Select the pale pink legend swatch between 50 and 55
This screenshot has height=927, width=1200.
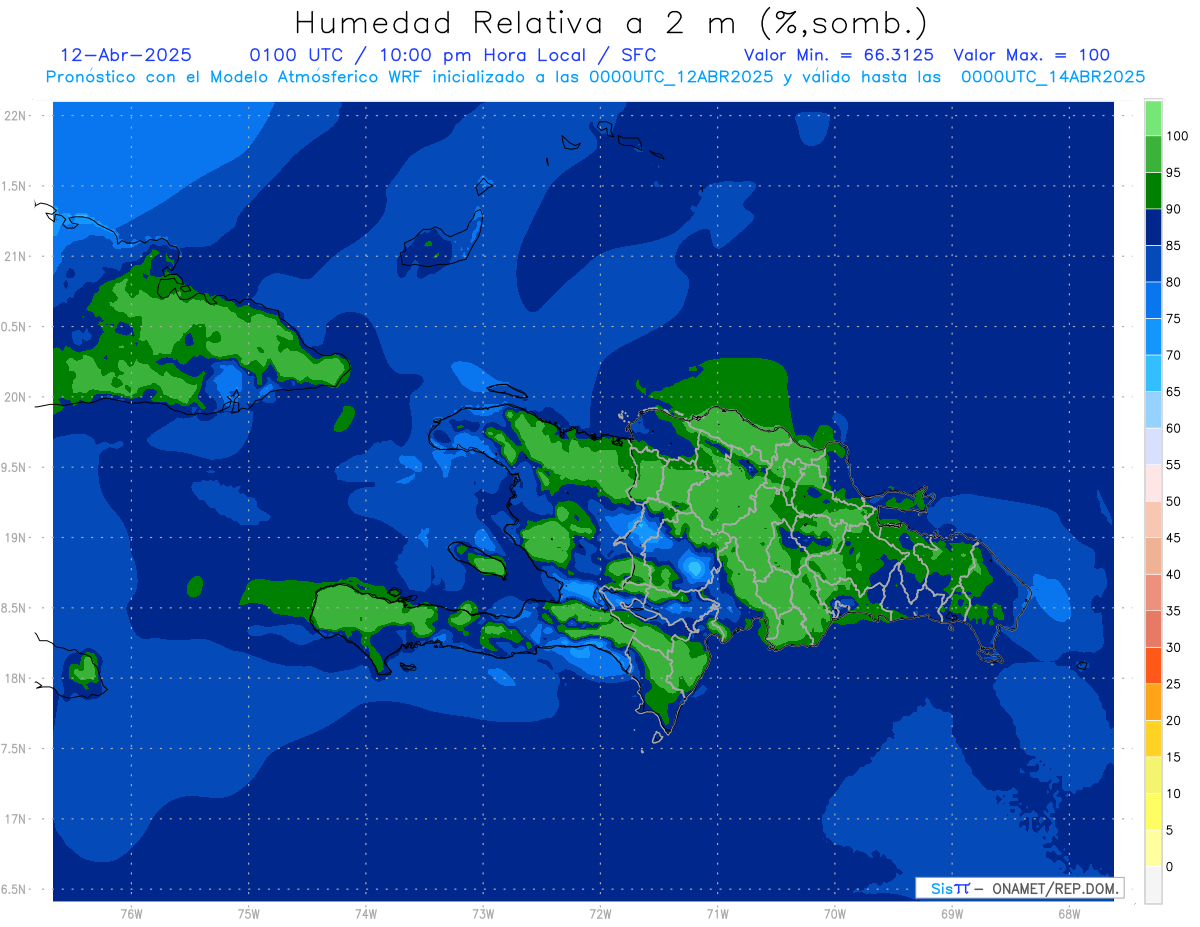[x=1153, y=483]
